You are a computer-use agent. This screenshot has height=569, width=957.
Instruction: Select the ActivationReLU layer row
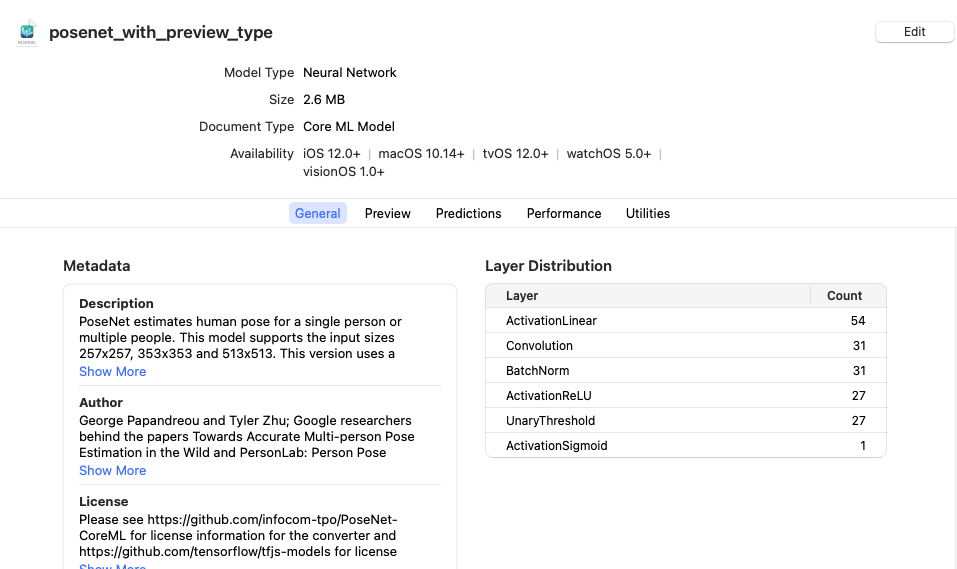[685, 396]
